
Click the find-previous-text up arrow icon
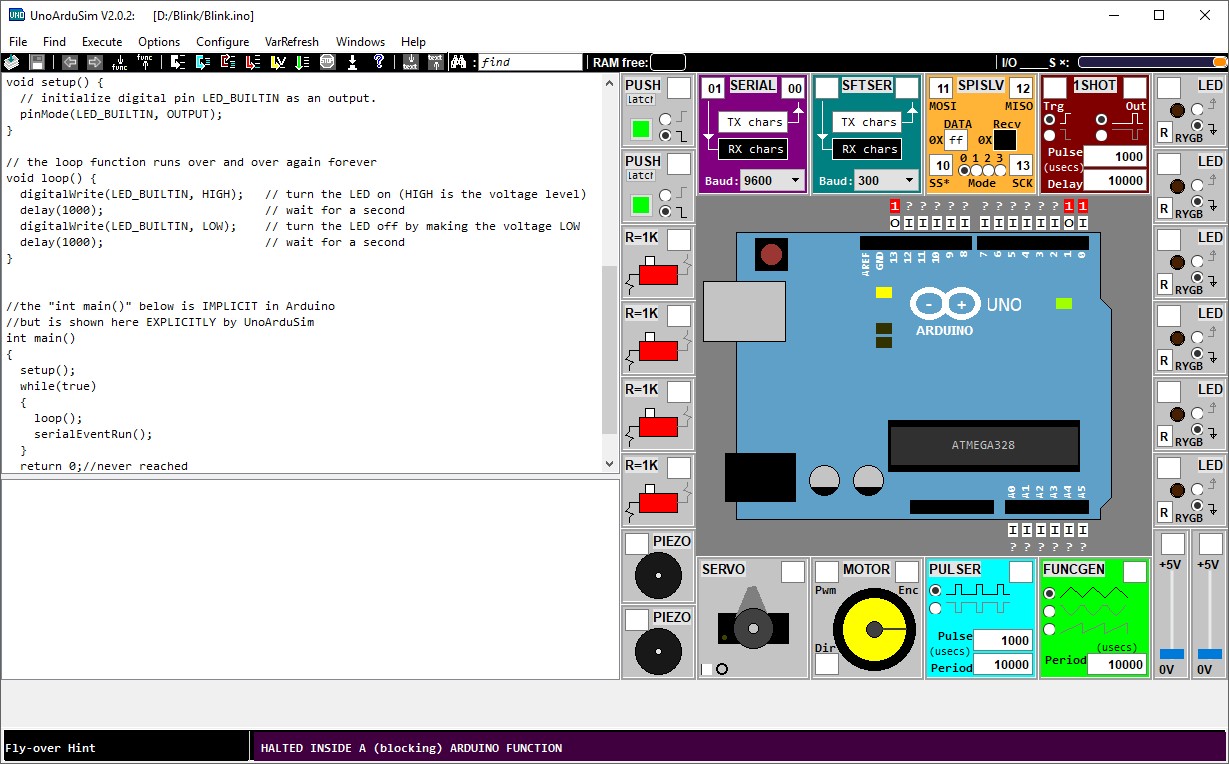pyautogui.click(x=435, y=62)
